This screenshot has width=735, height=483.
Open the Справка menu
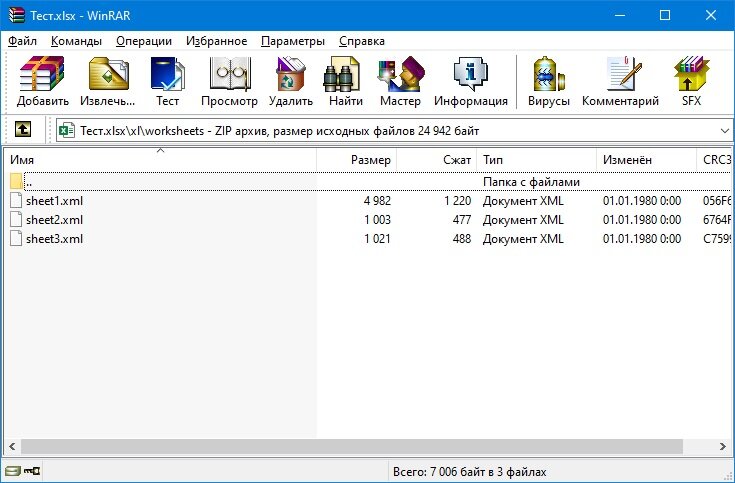point(362,41)
